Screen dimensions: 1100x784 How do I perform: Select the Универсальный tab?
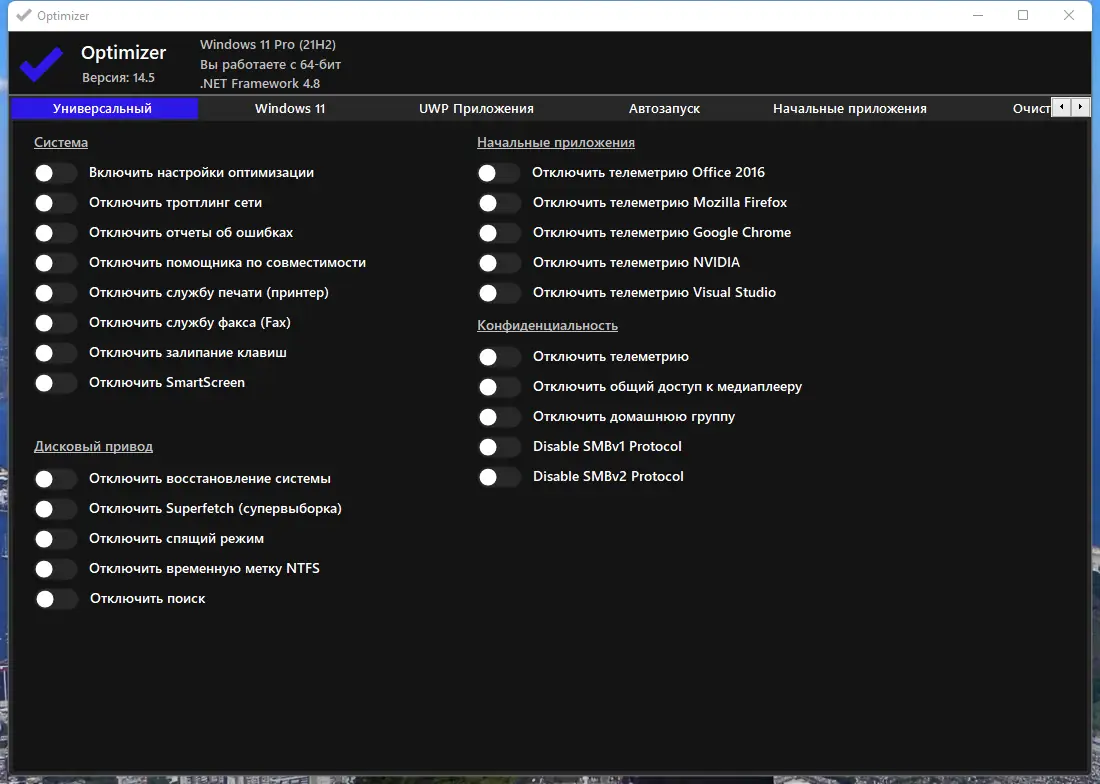click(x=104, y=109)
